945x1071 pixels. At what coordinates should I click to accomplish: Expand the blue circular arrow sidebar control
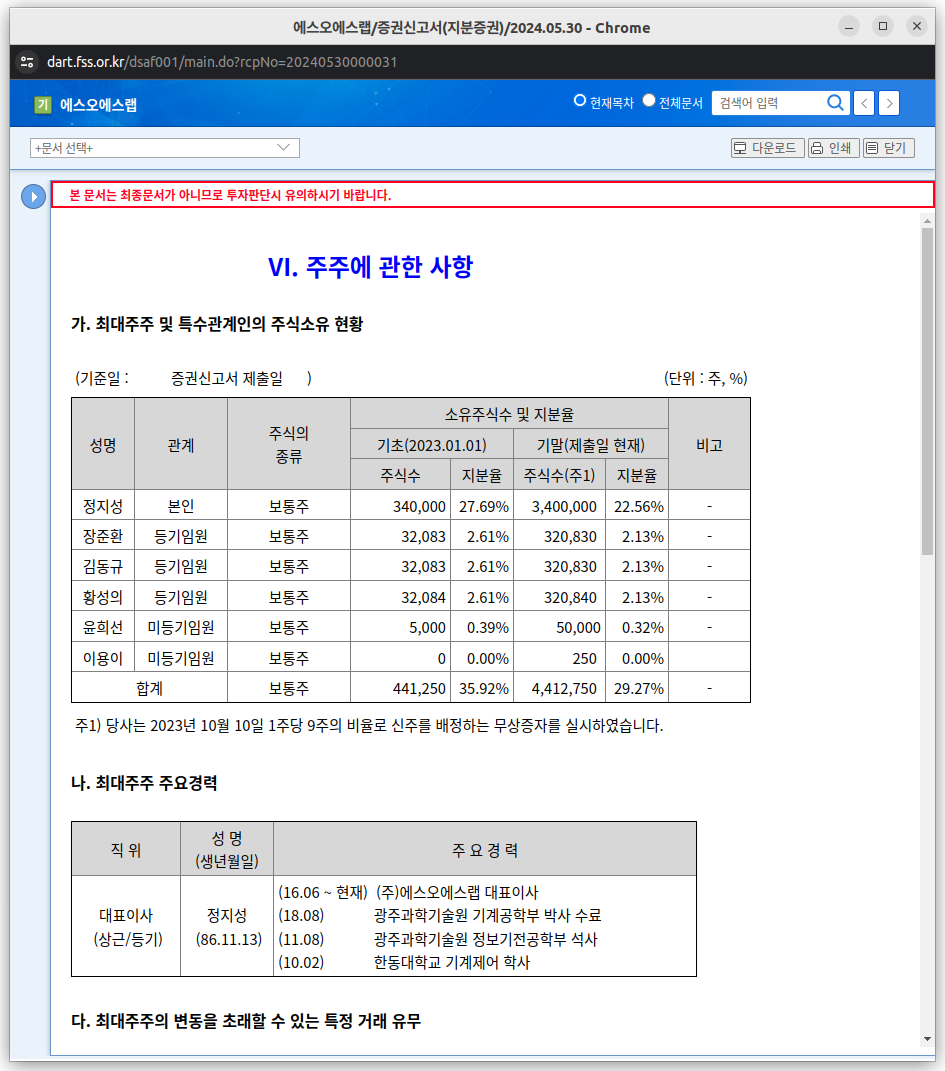[x=31, y=194]
